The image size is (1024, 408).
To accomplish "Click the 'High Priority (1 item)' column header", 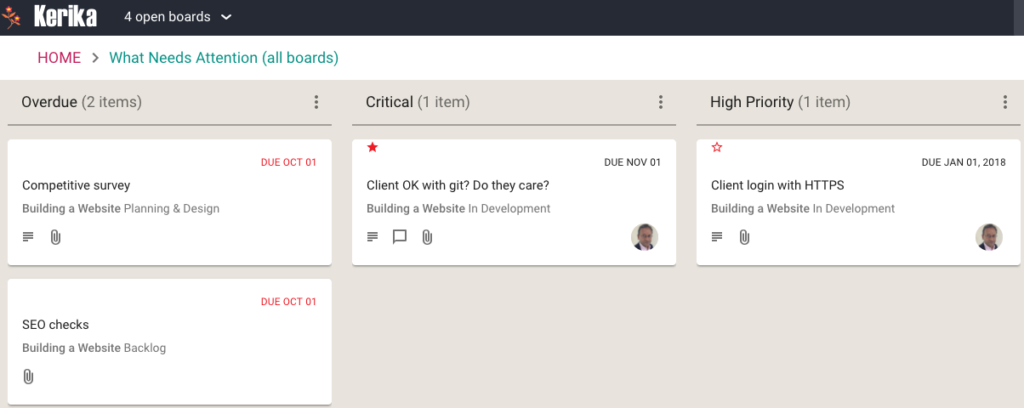I will 780,102.
